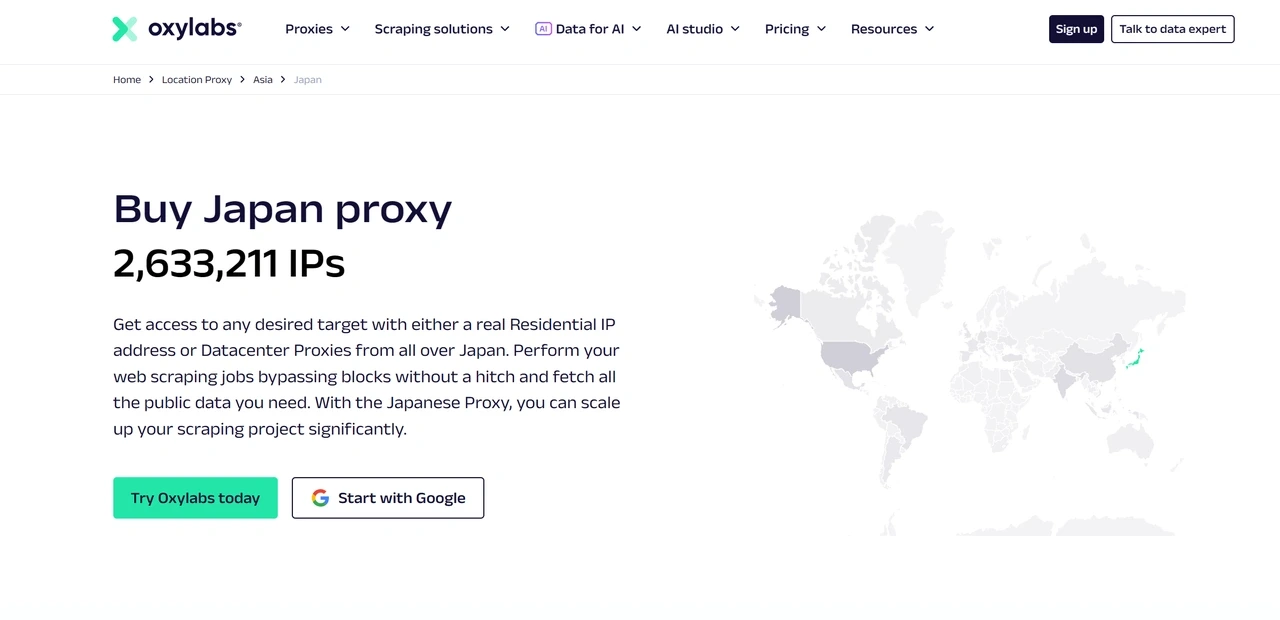This screenshot has width=1280, height=620.
Task: Click the breadcrumb separator after Home
Action: tap(150, 79)
